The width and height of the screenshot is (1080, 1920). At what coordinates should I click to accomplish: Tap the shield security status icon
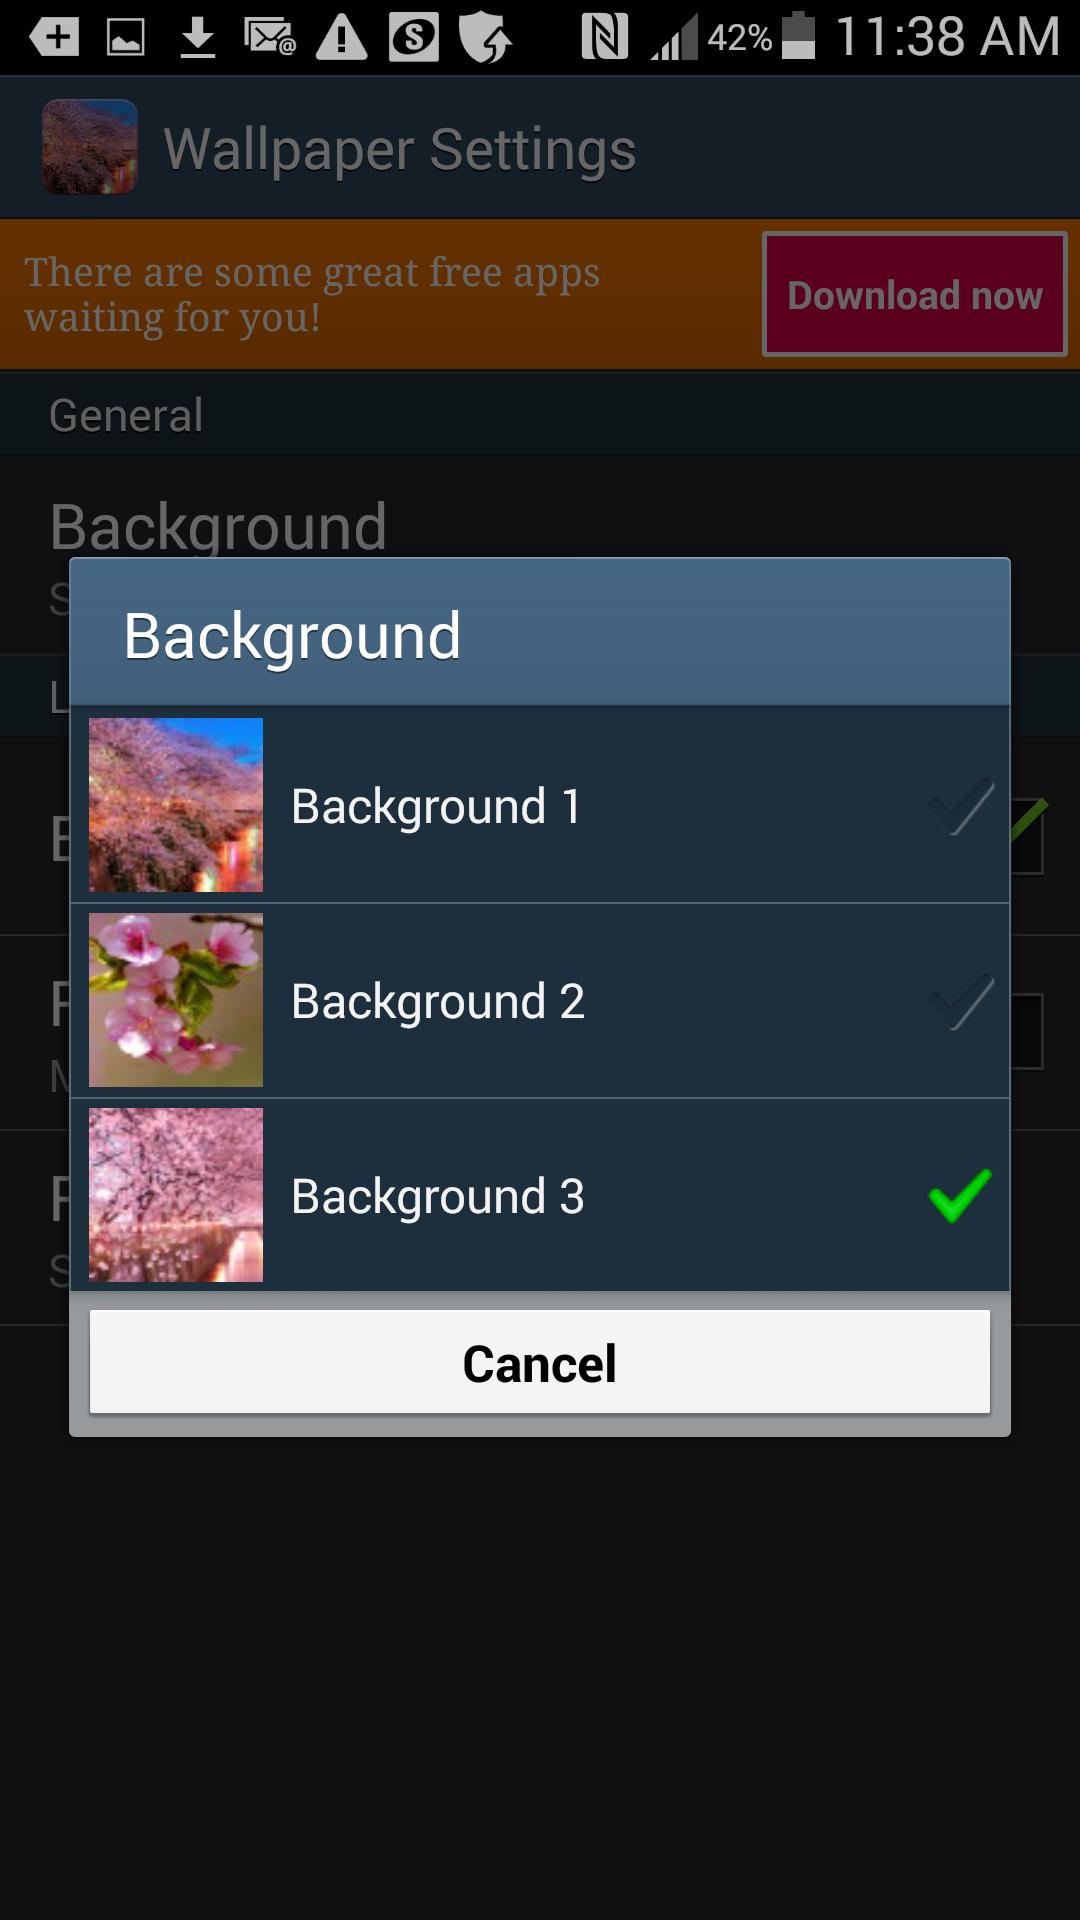[484, 38]
